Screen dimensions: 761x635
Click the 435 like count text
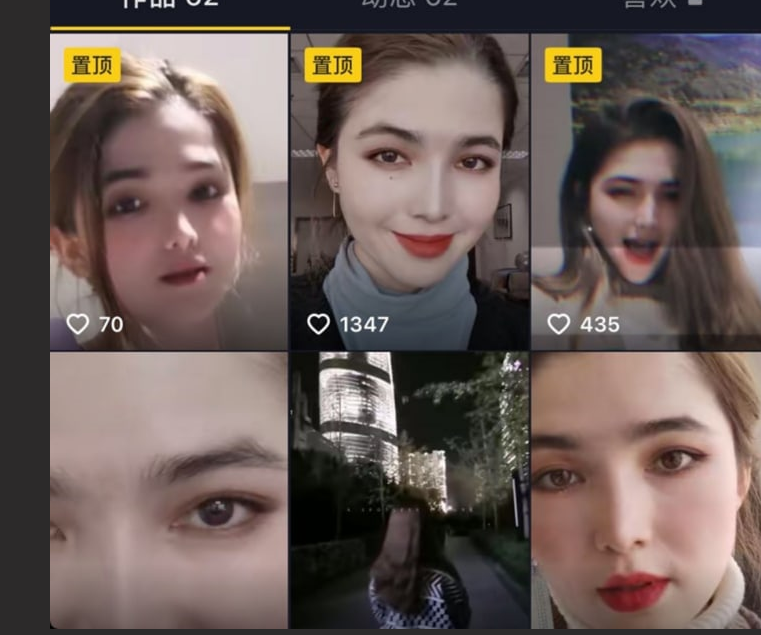(599, 324)
